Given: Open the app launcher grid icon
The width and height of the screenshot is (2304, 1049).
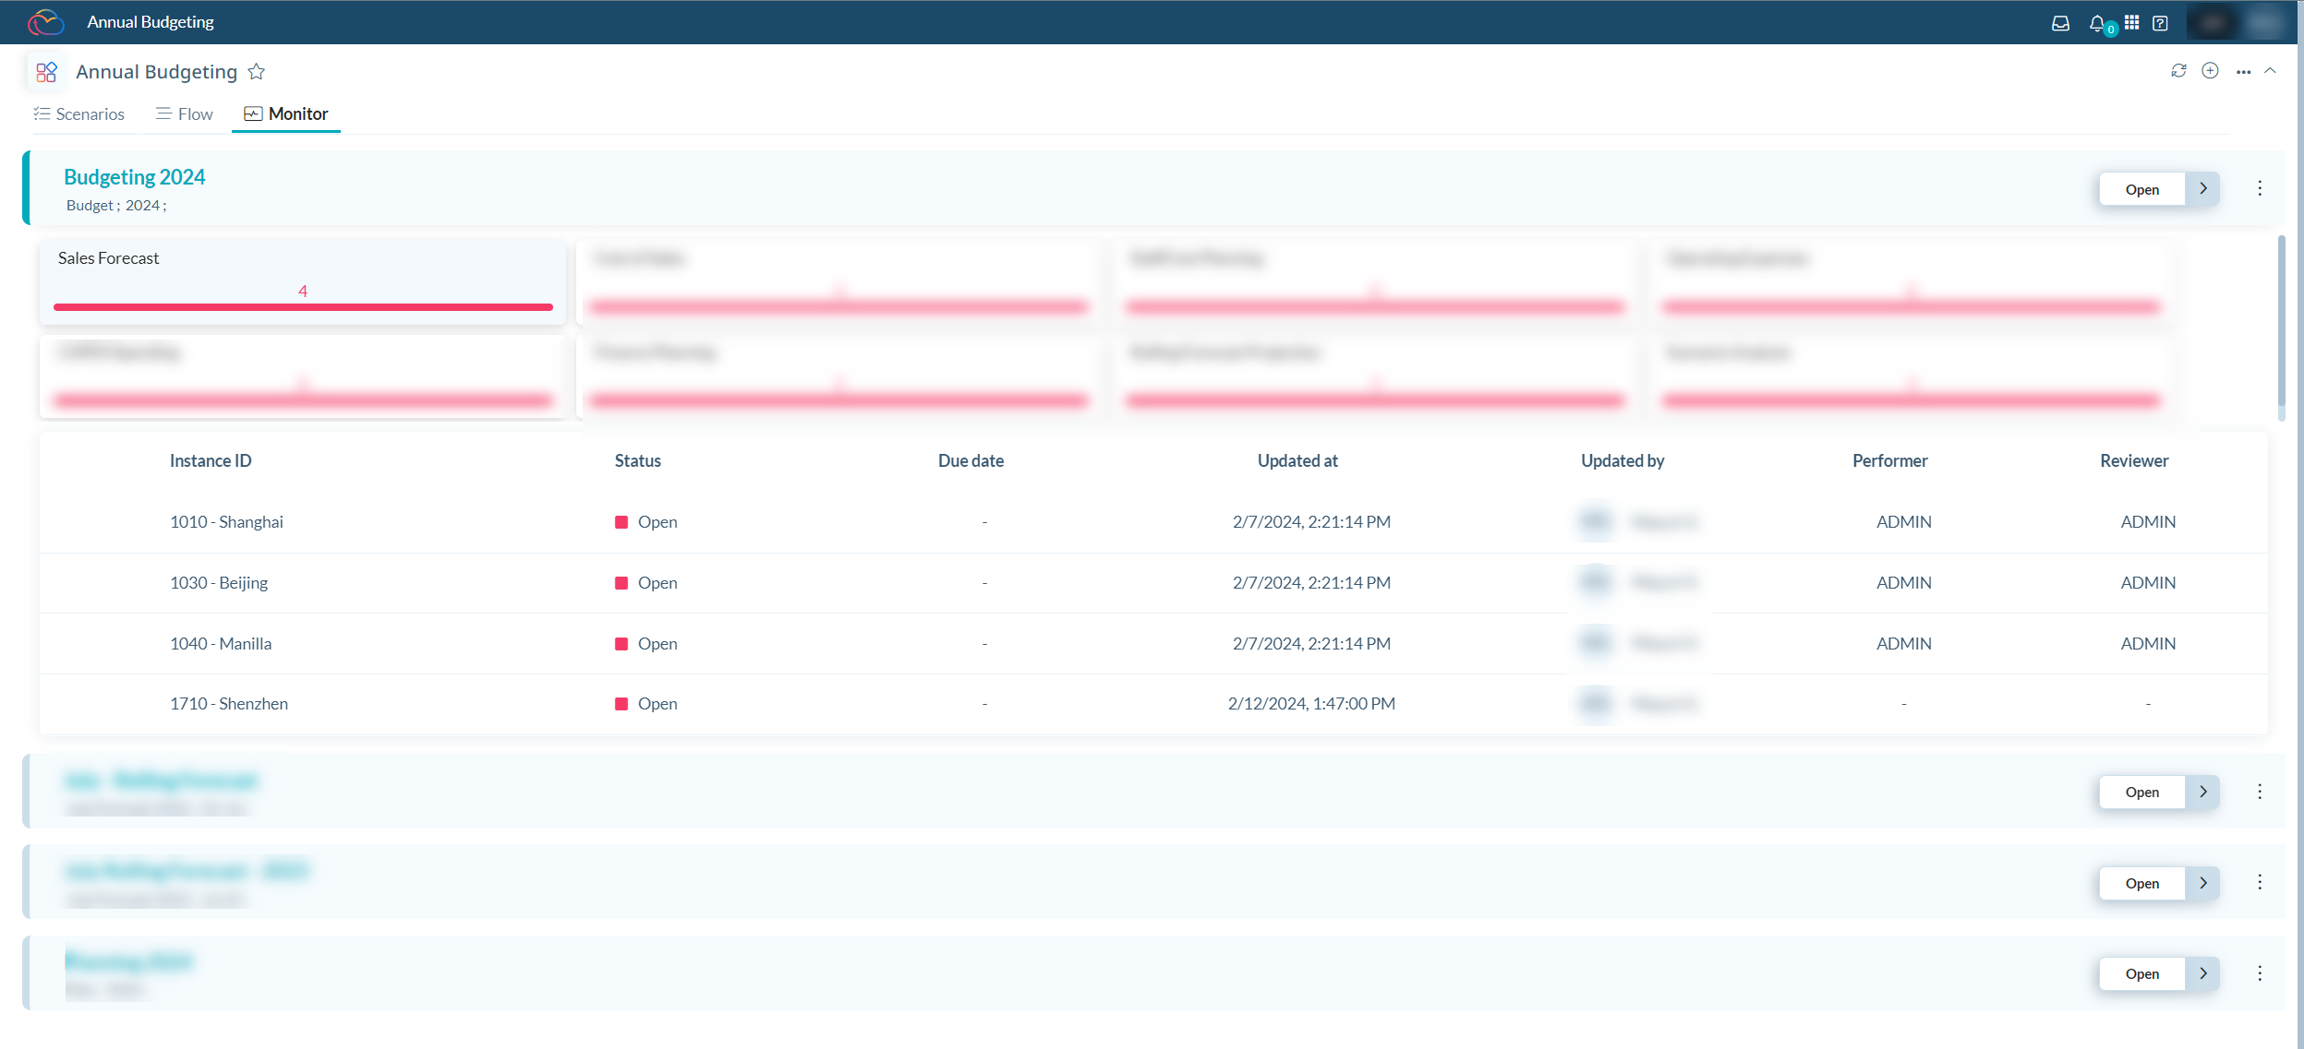Looking at the screenshot, I should click(x=2132, y=22).
